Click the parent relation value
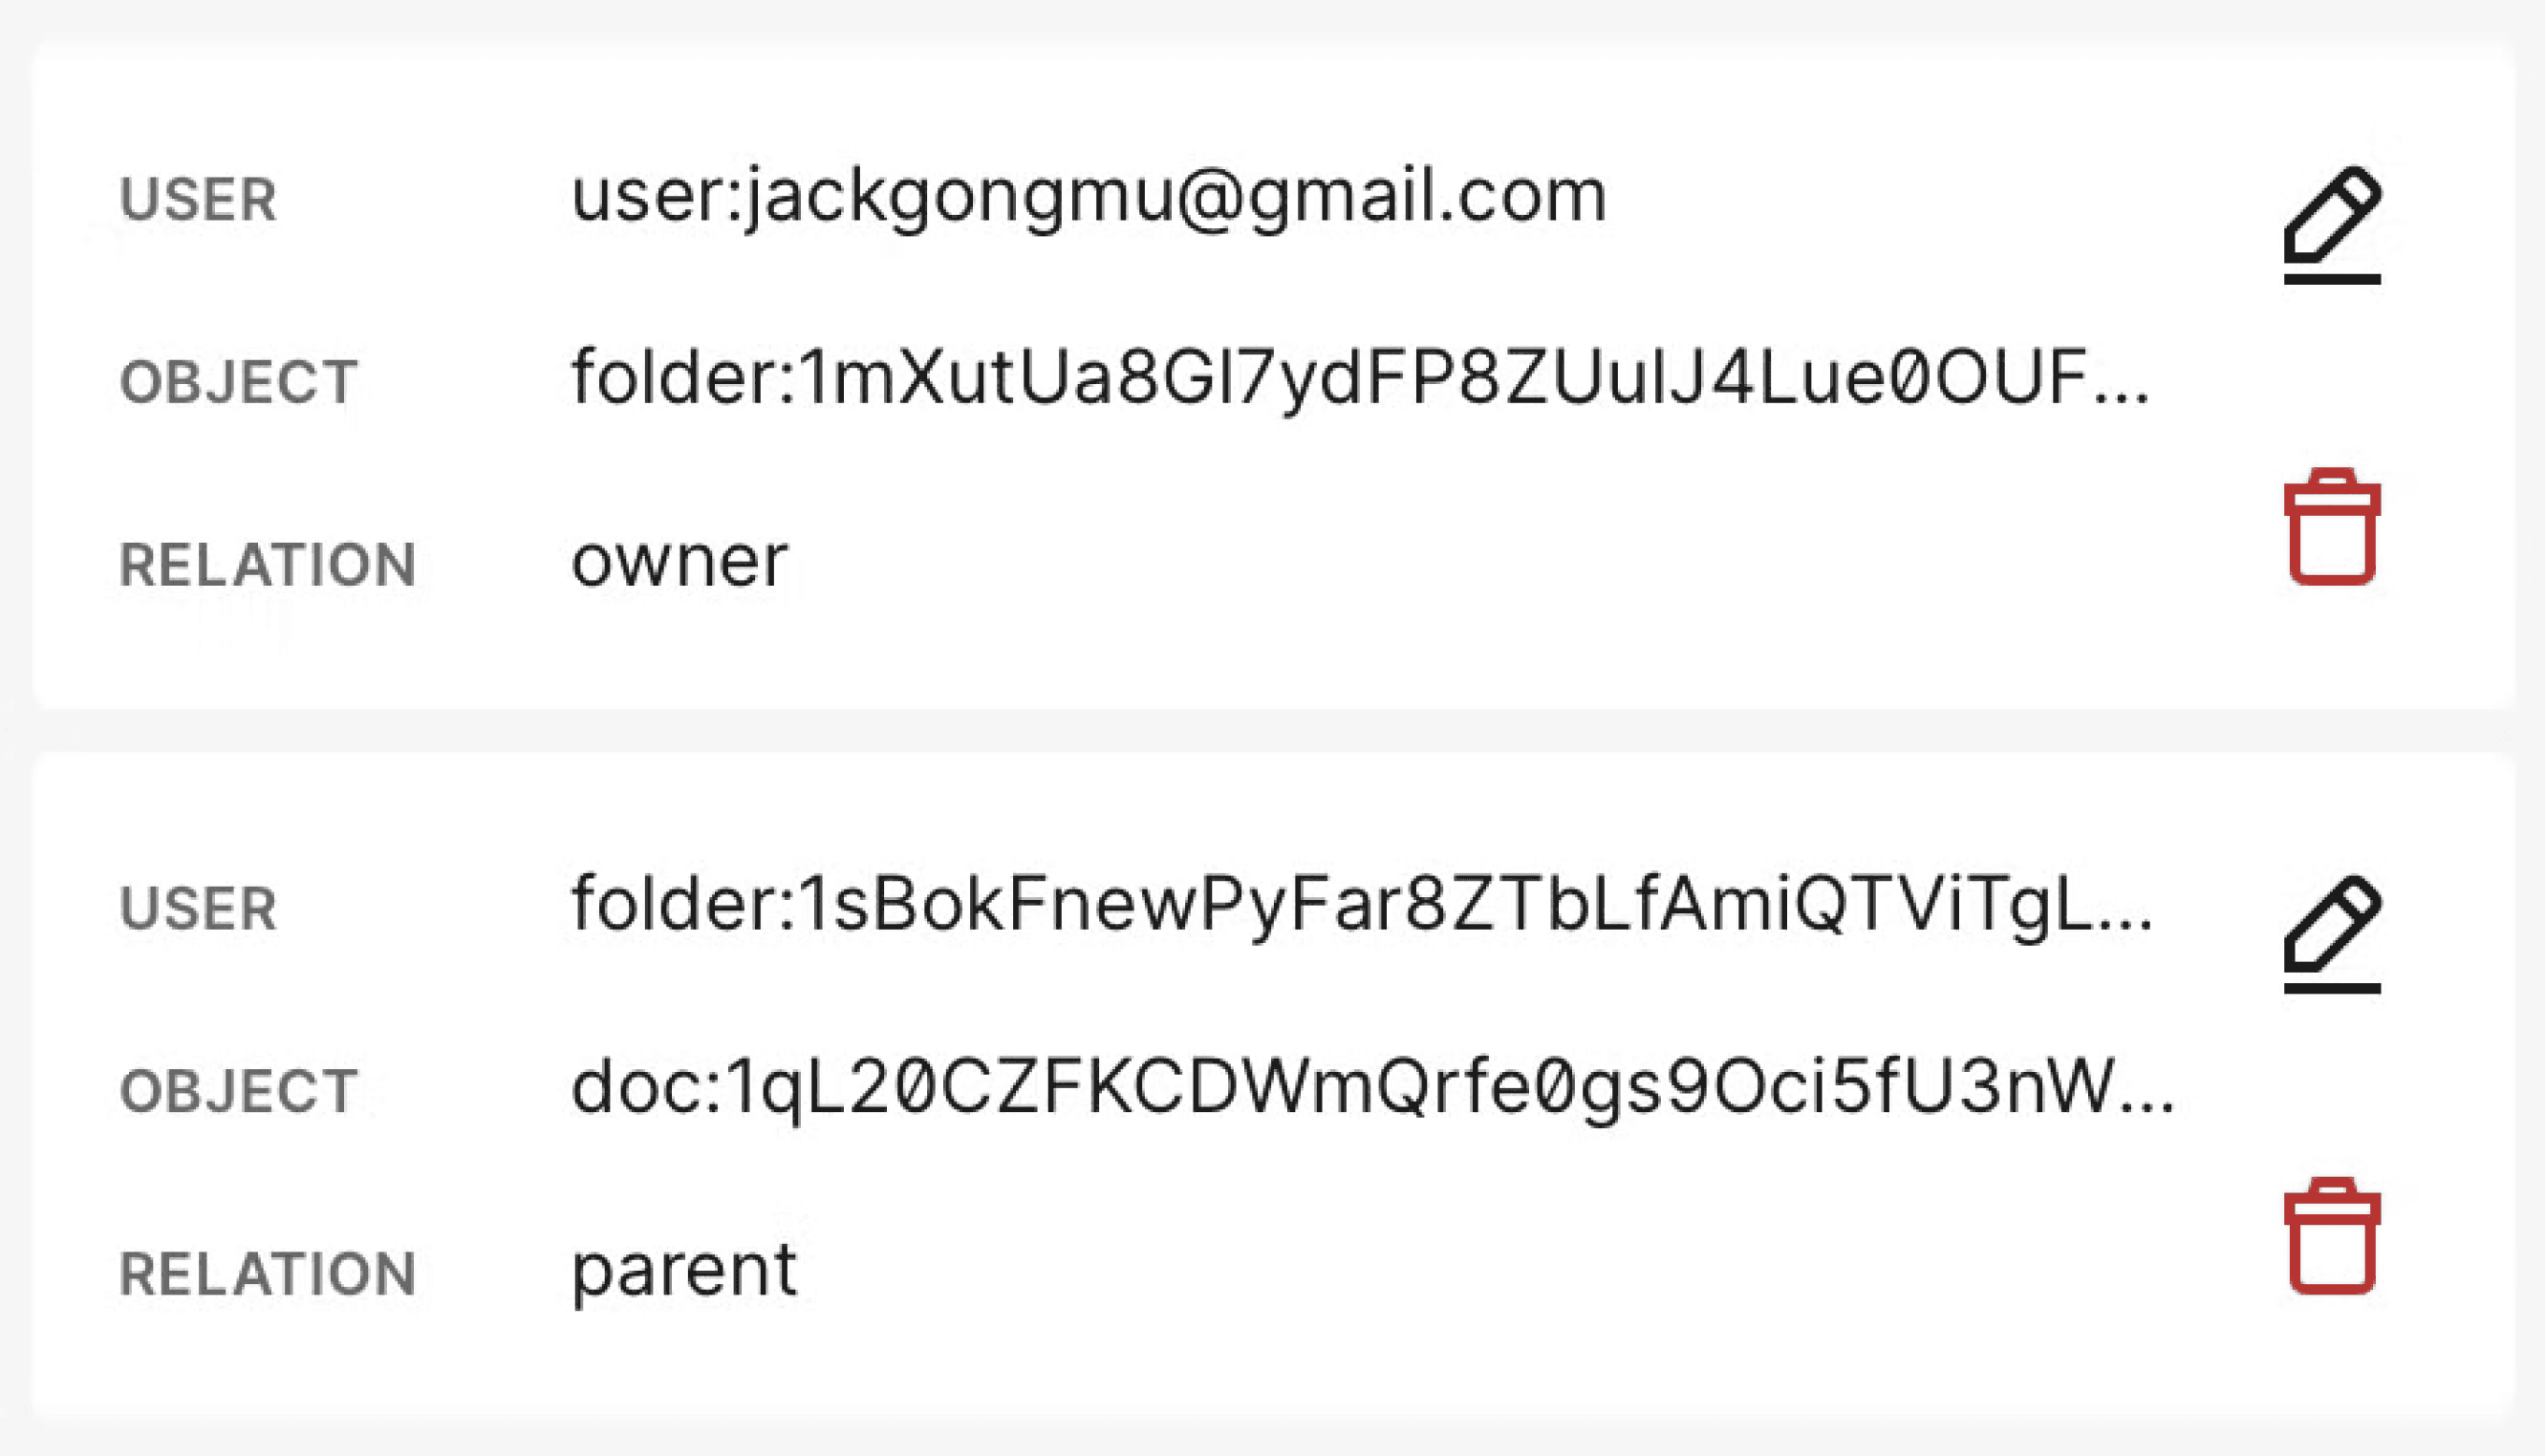This screenshot has width=2545, height=1456. (684, 1271)
